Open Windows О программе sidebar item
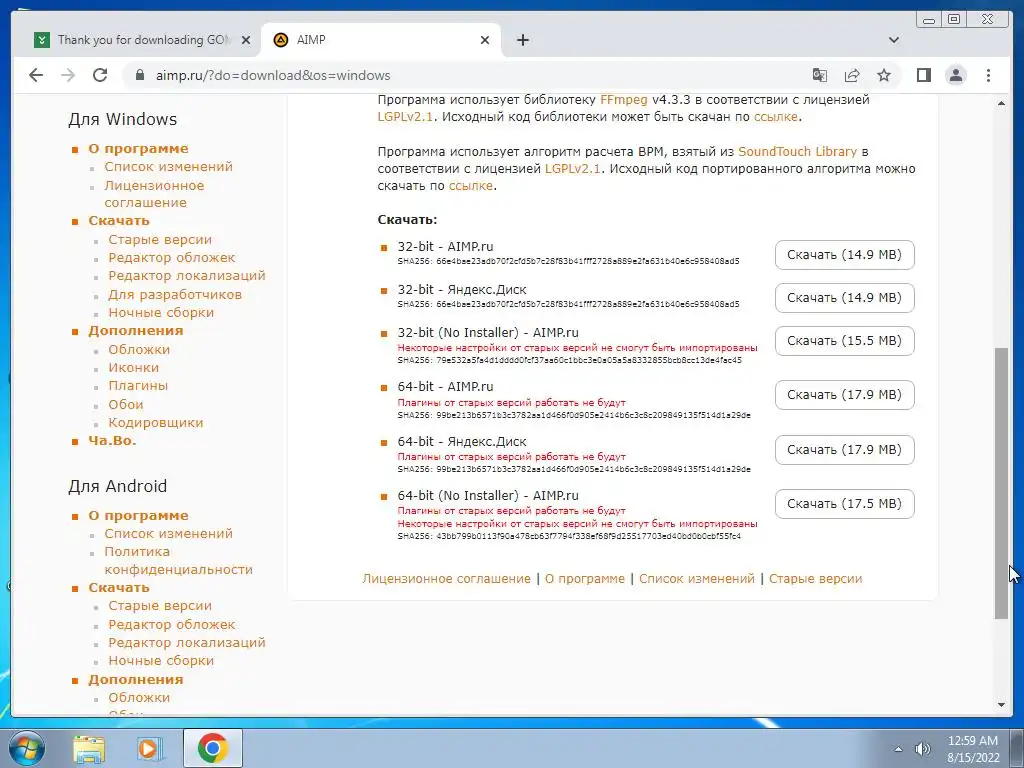The width and height of the screenshot is (1024, 768). [138, 149]
